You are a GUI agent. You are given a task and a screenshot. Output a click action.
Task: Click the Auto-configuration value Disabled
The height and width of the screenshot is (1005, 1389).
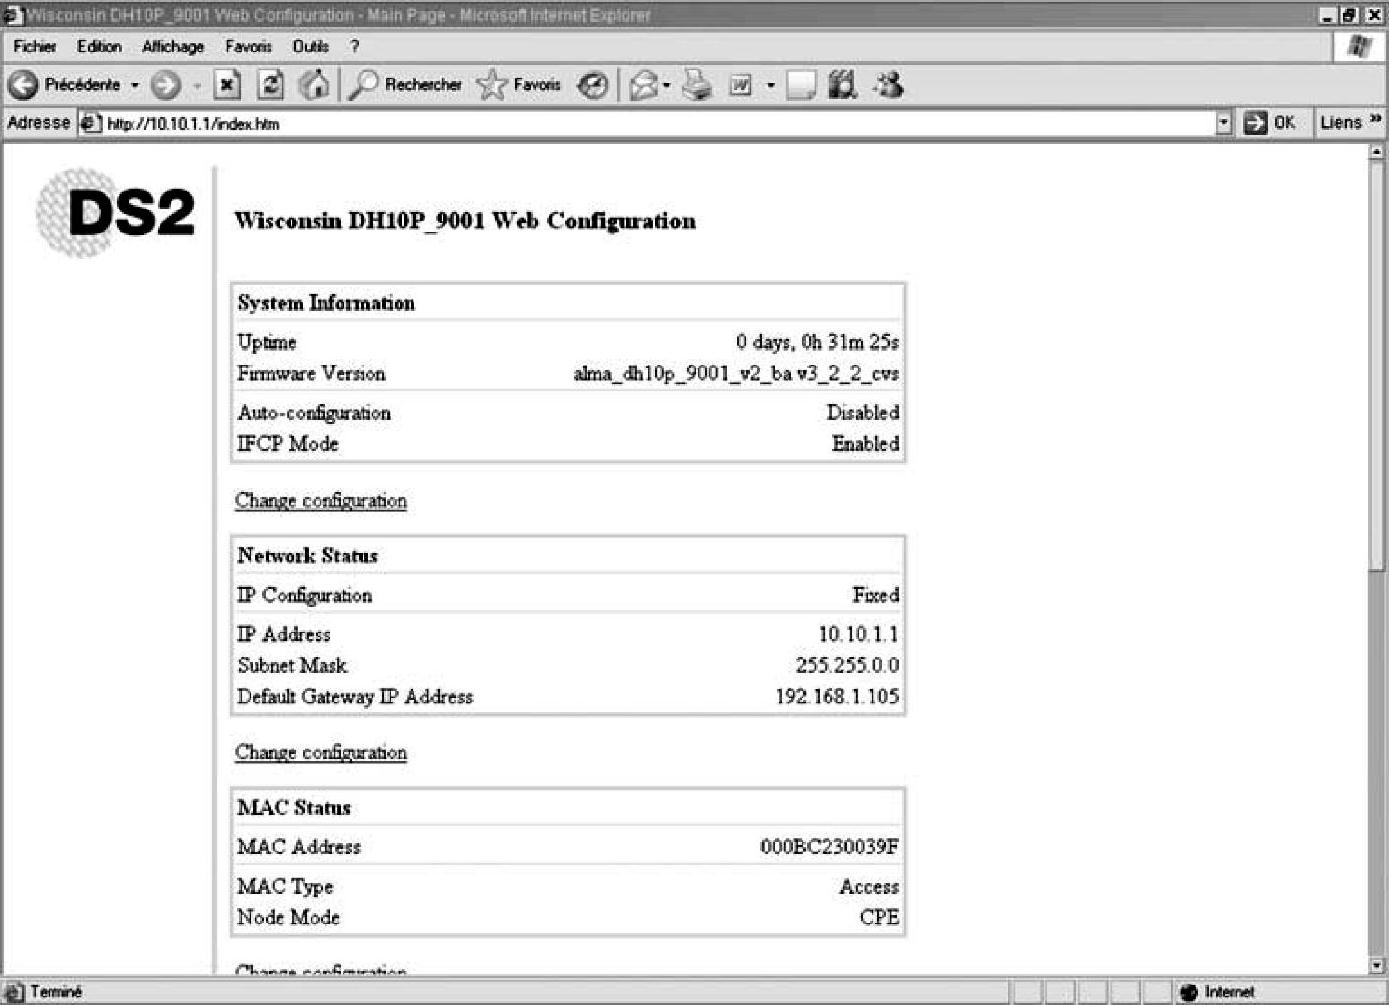pos(863,413)
